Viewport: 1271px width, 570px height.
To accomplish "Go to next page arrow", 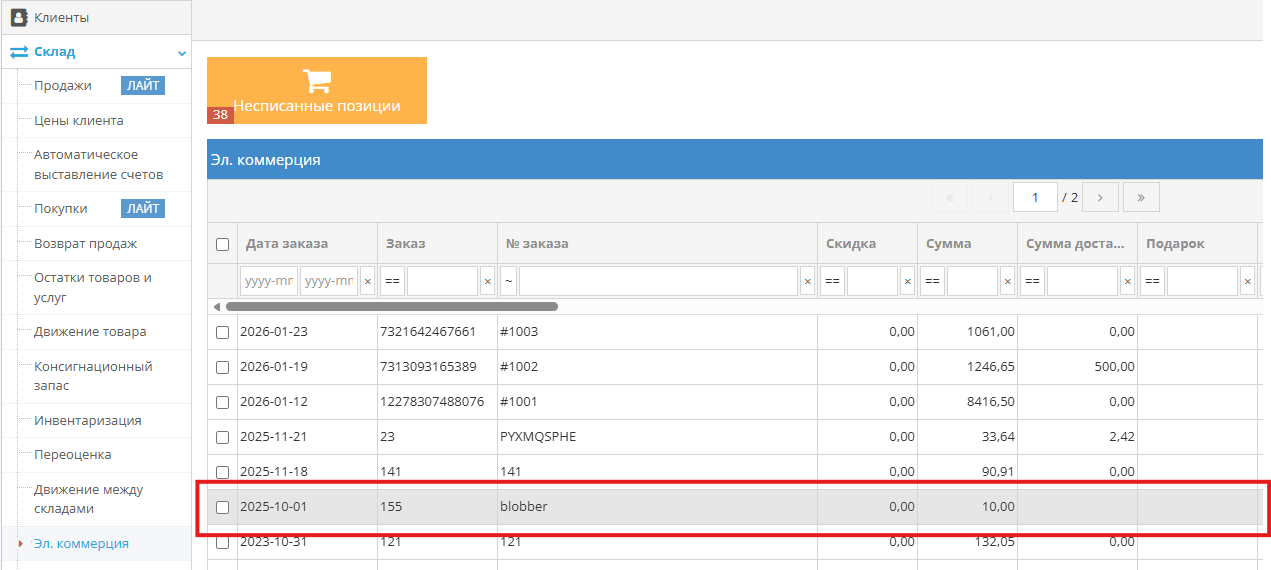I will 1100,197.
